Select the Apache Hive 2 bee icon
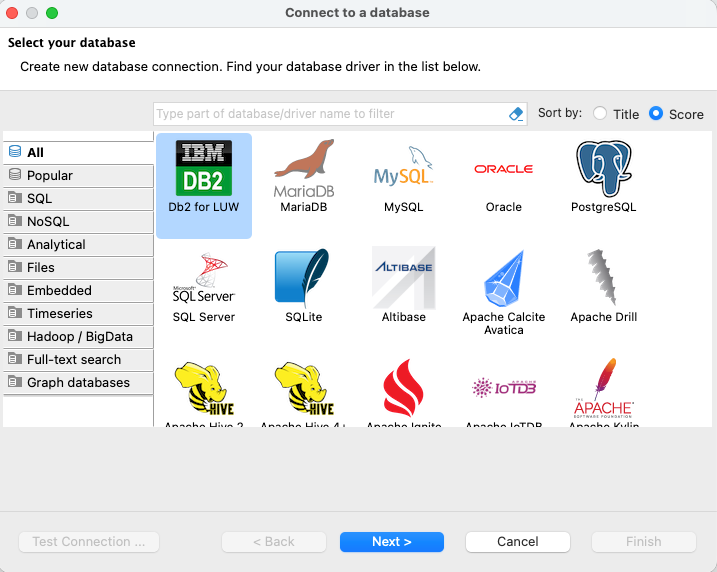The height and width of the screenshot is (572, 717). (x=204, y=388)
